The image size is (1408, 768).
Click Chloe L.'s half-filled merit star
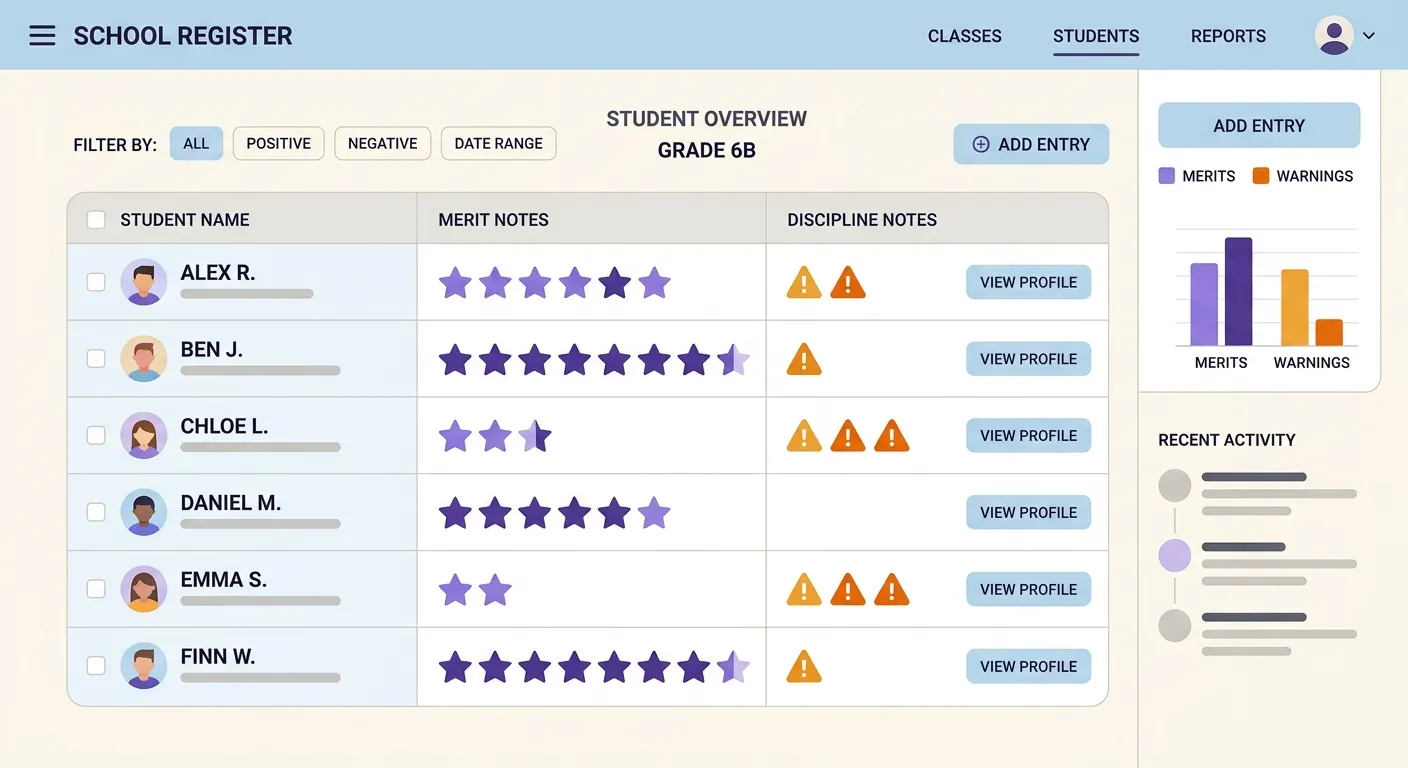[x=535, y=436]
